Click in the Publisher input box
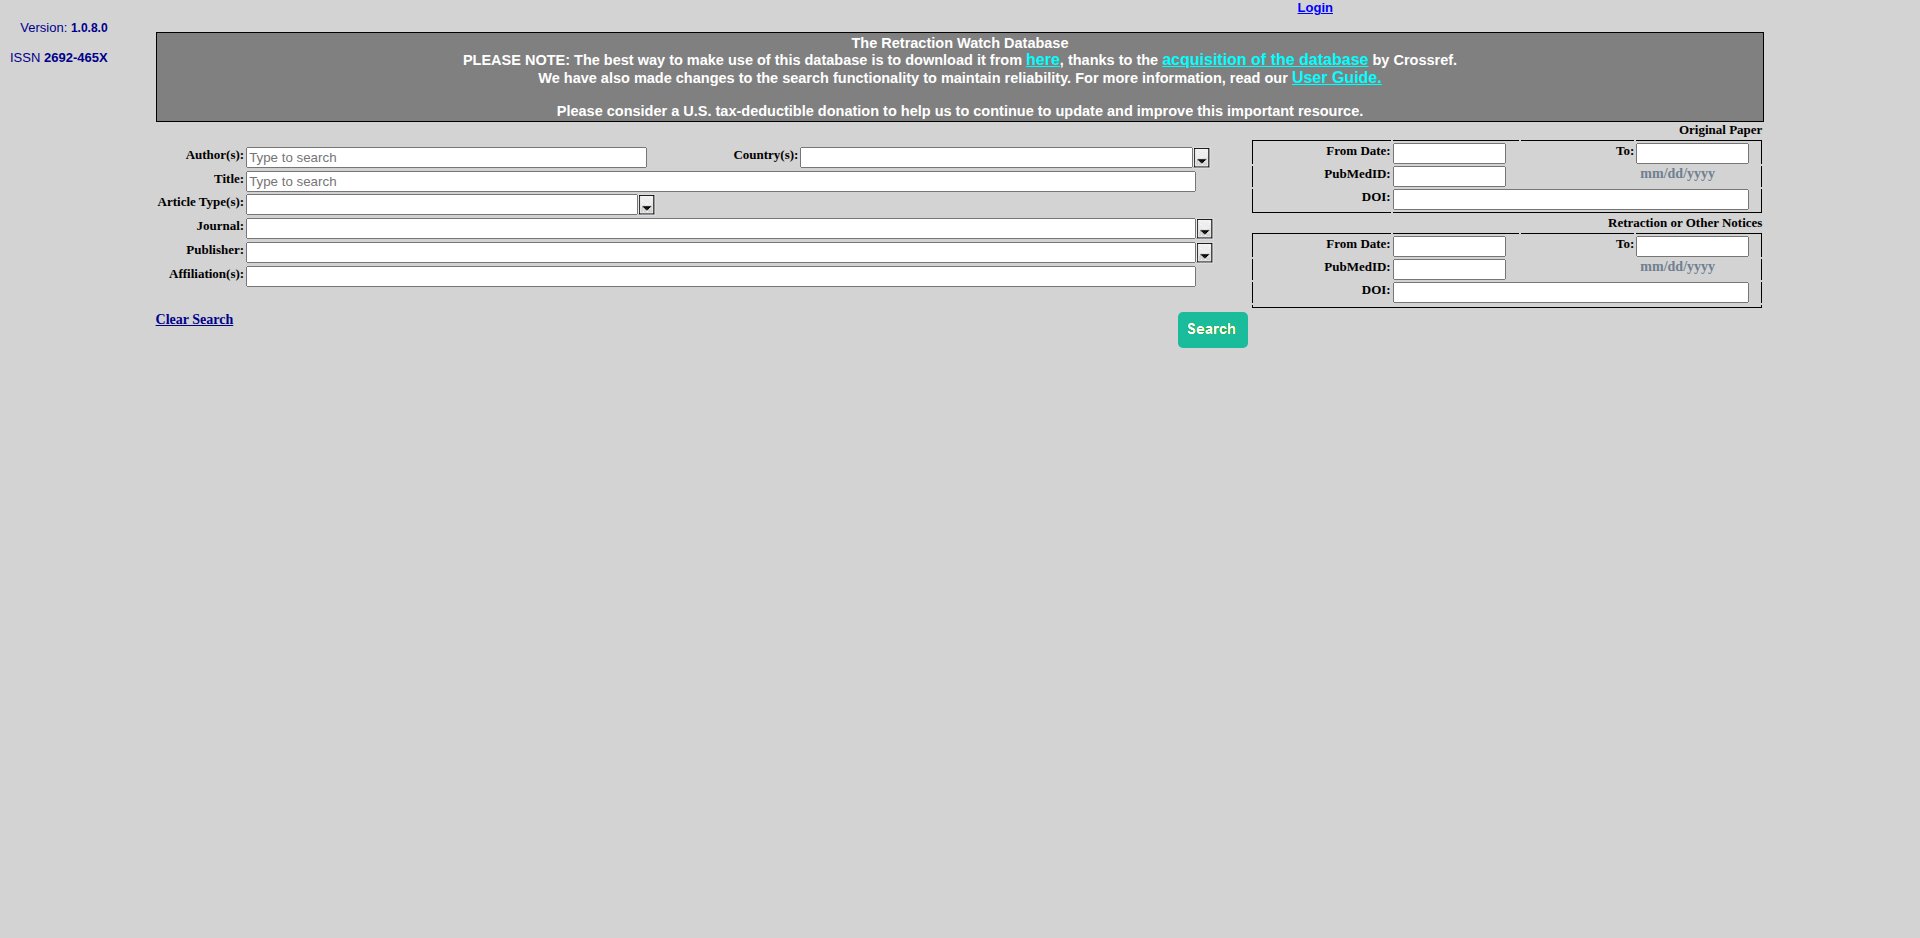The width and height of the screenshot is (1920, 938). [721, 253]
